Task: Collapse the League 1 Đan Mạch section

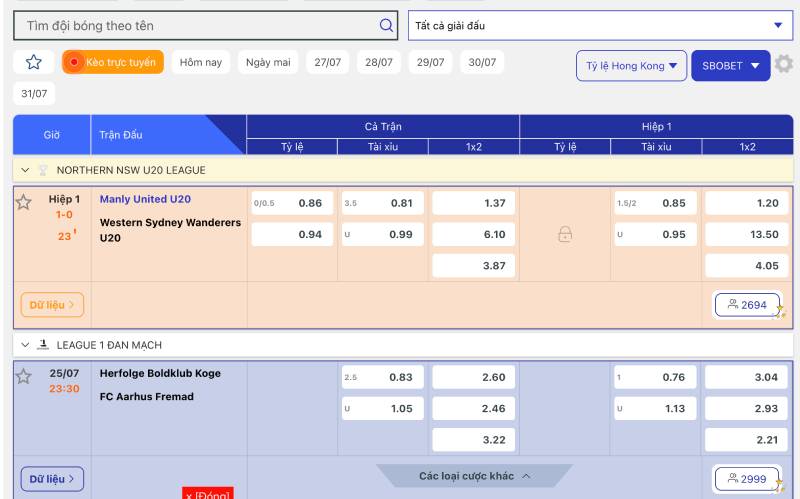Action: click(x=25, y=345)
